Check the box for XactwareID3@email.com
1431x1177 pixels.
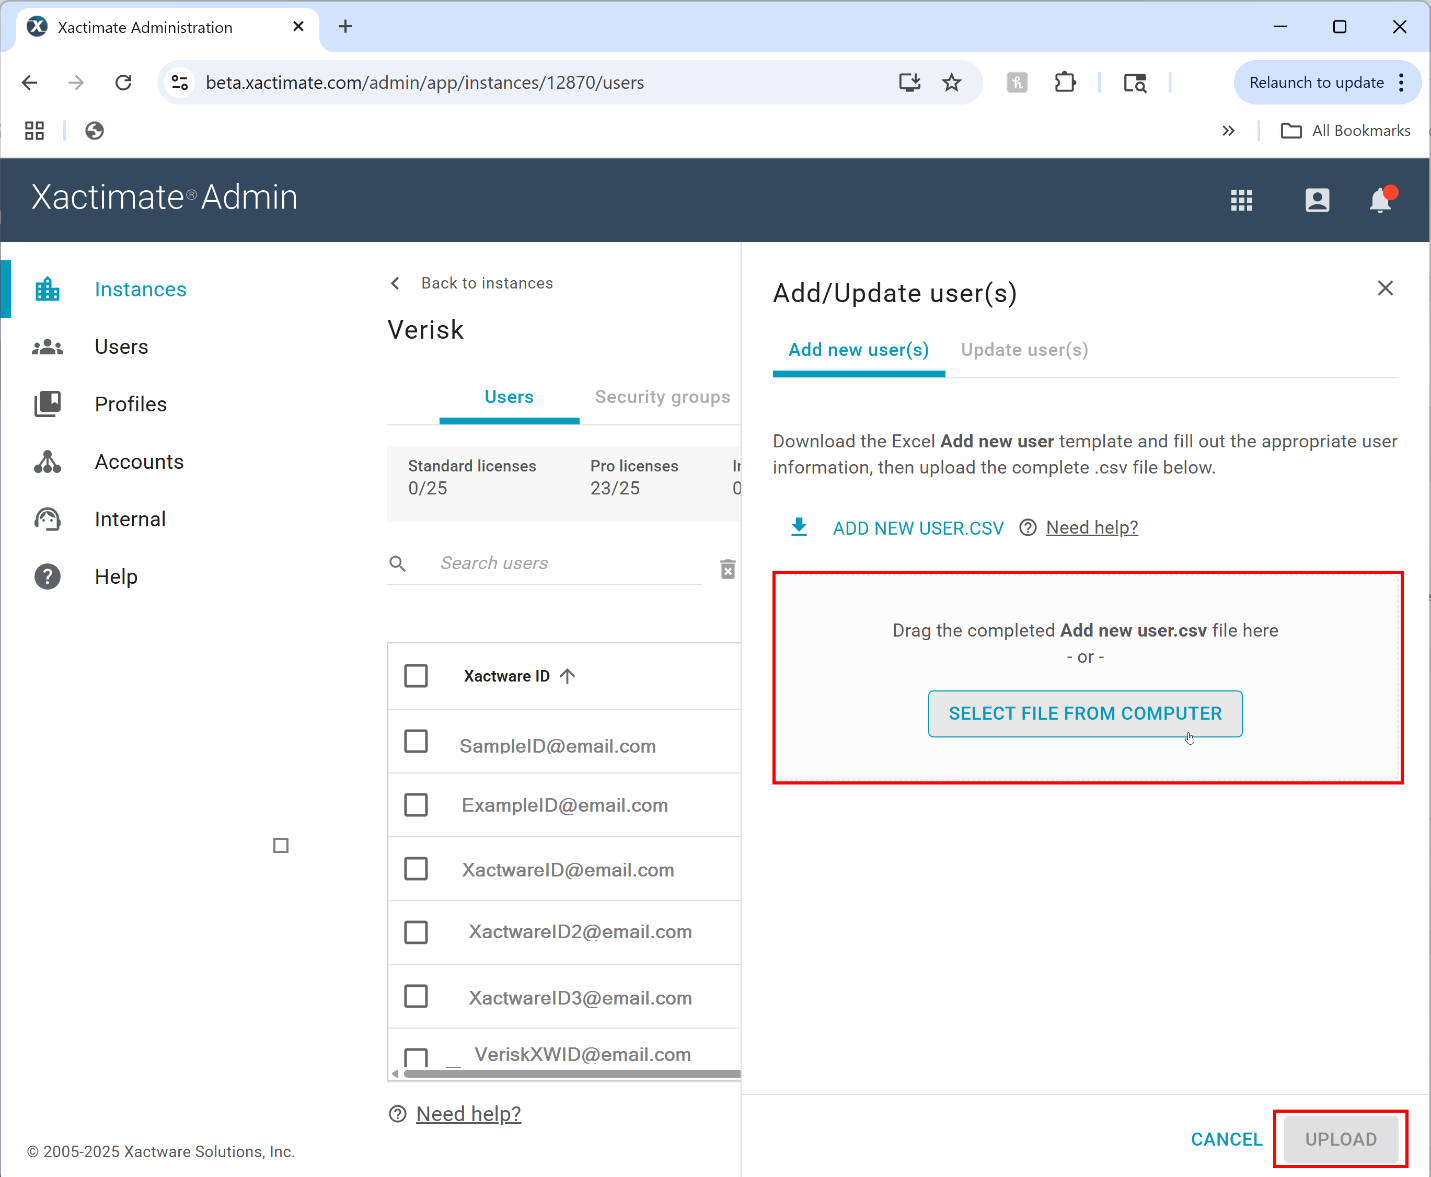tap(416, 996)
